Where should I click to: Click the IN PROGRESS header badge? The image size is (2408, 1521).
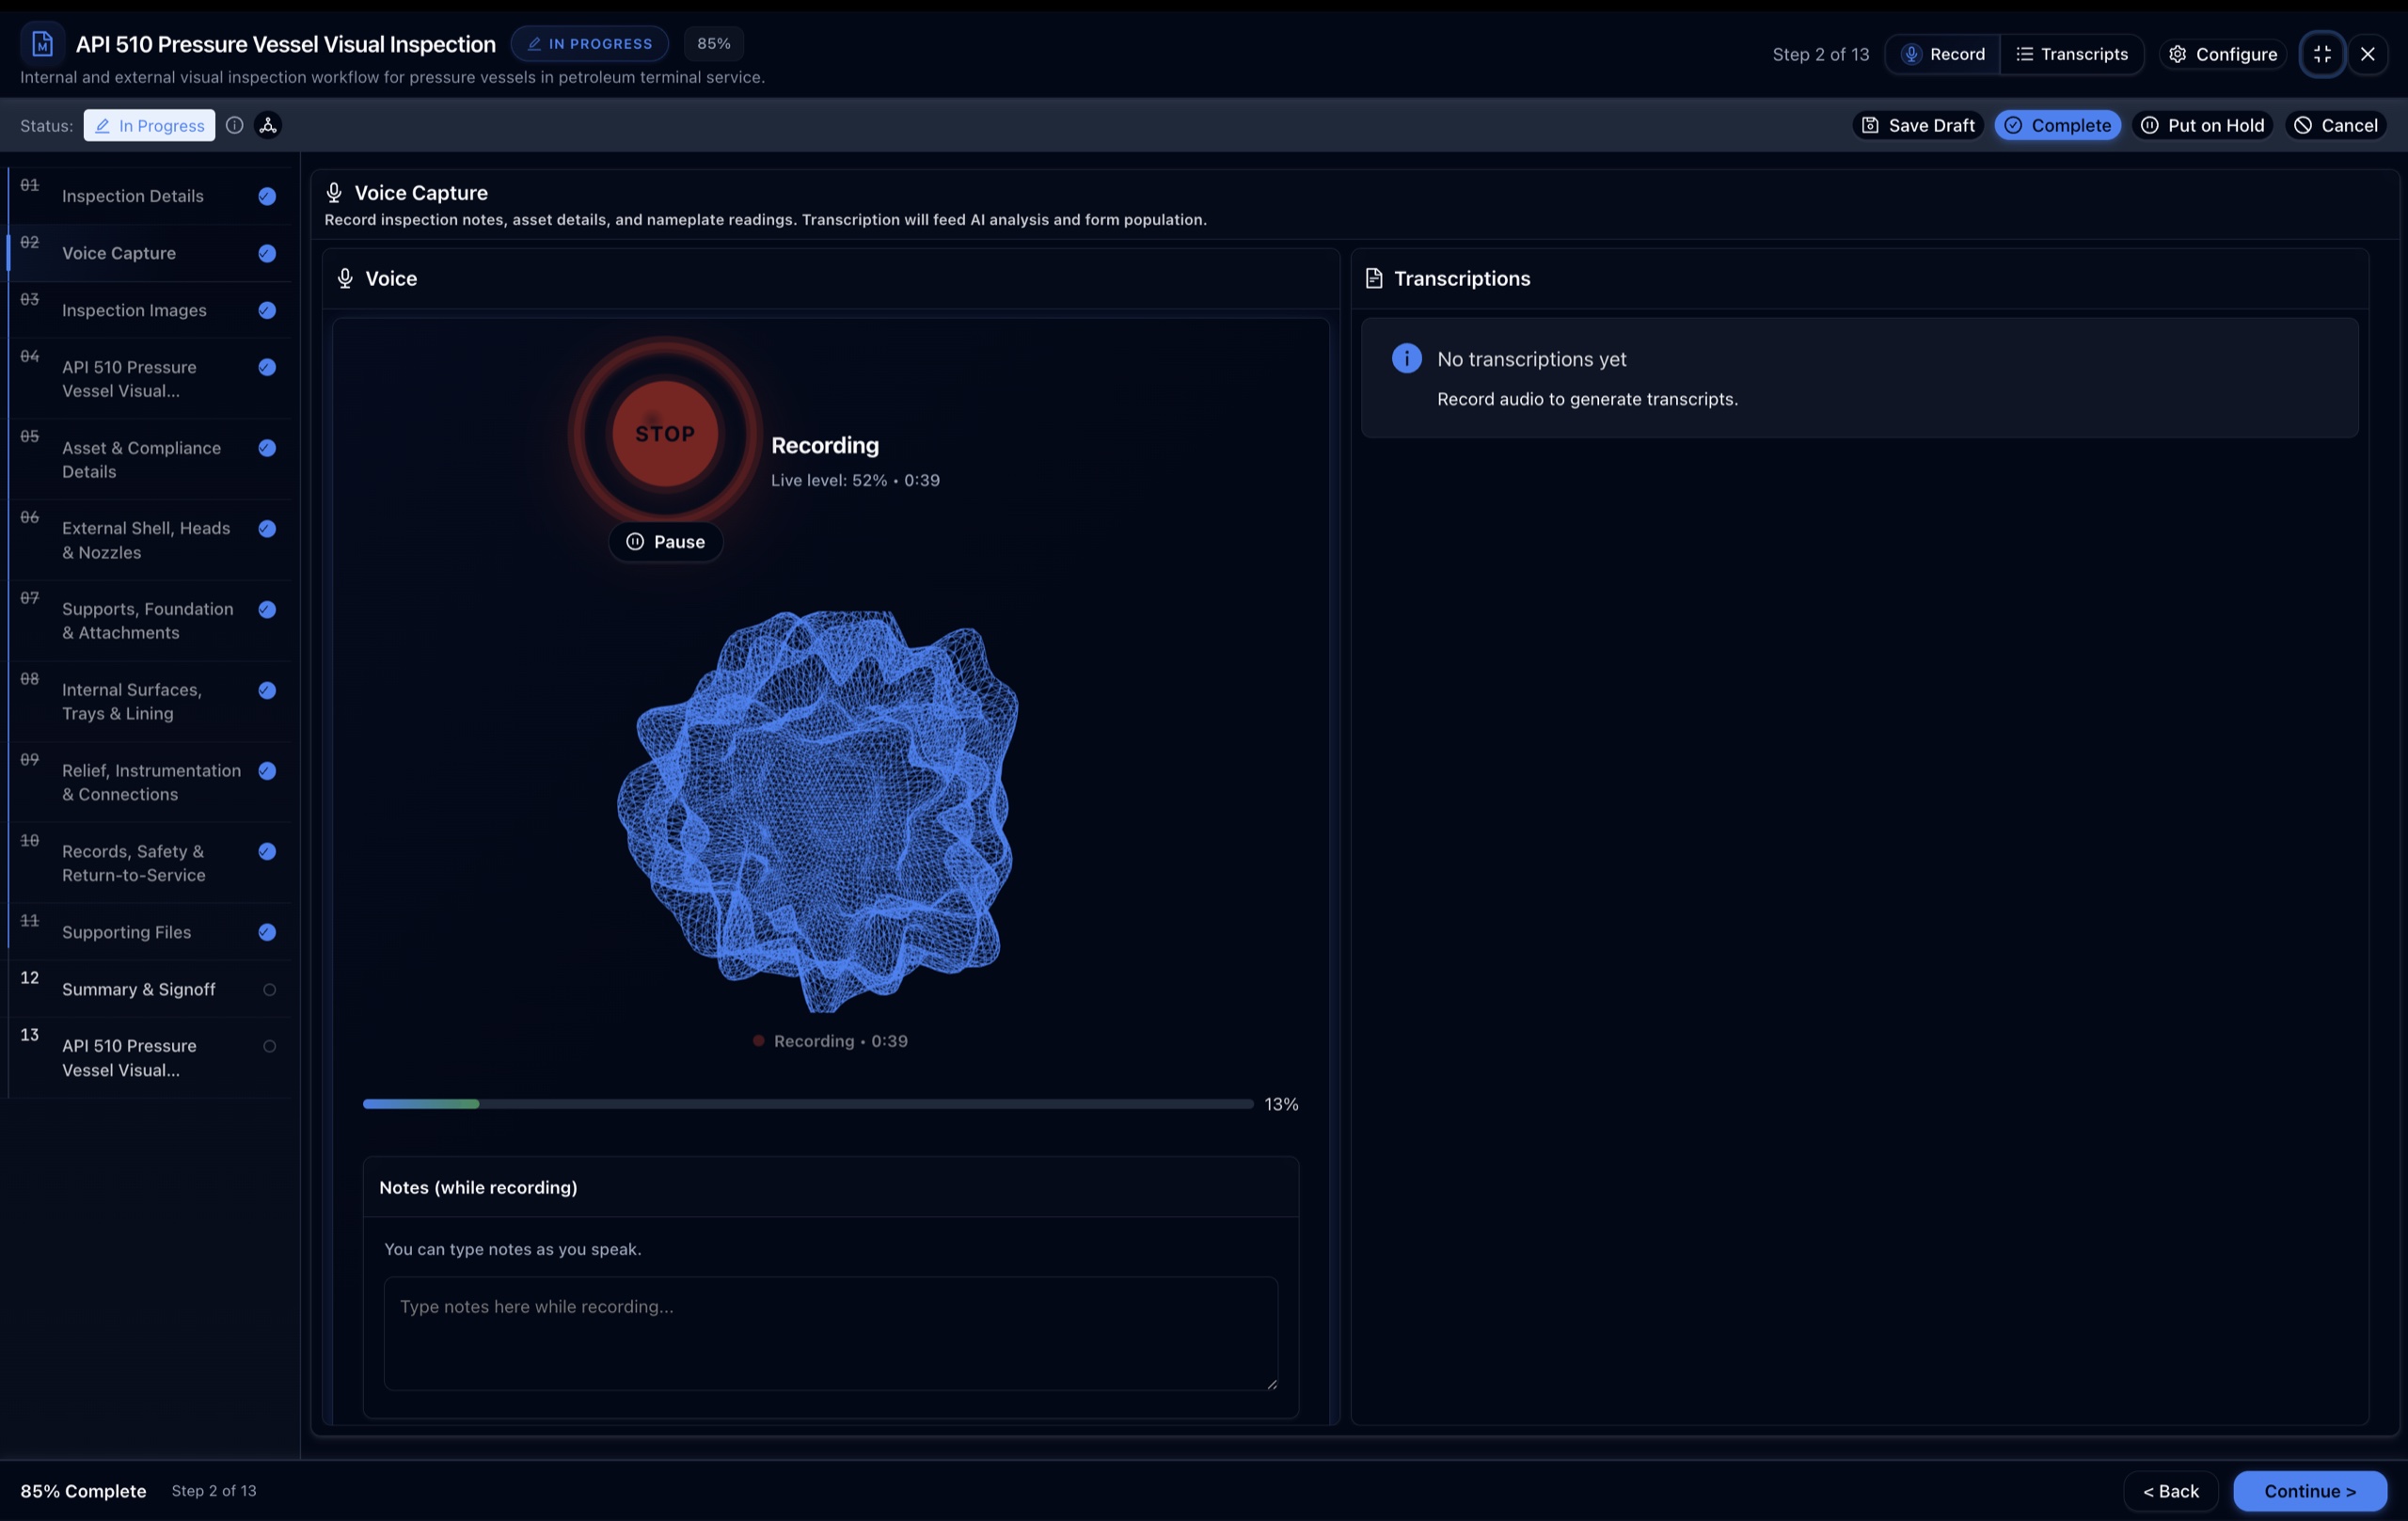point(589,44)
